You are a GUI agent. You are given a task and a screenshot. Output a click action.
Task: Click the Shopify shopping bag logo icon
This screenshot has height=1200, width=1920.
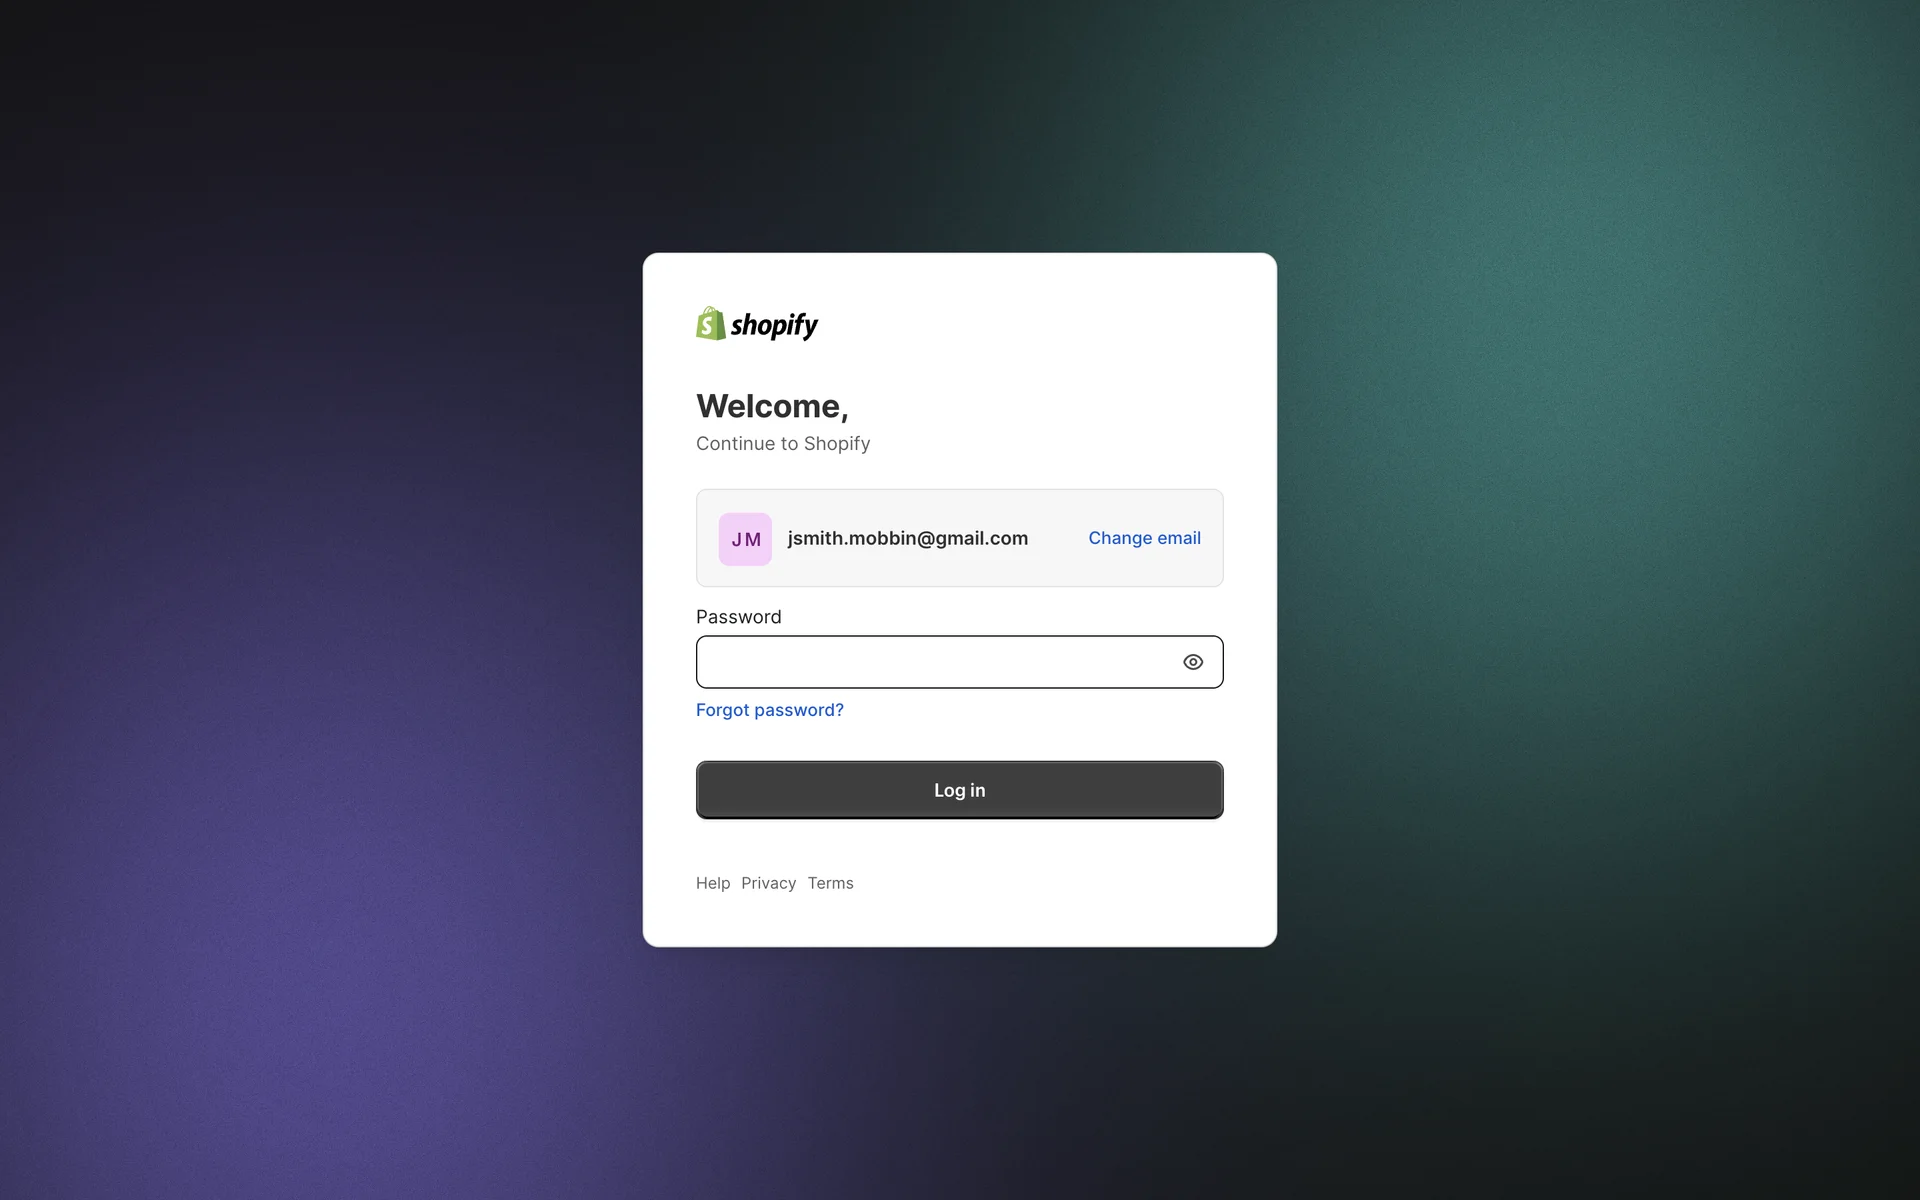(x=710, y=324)
